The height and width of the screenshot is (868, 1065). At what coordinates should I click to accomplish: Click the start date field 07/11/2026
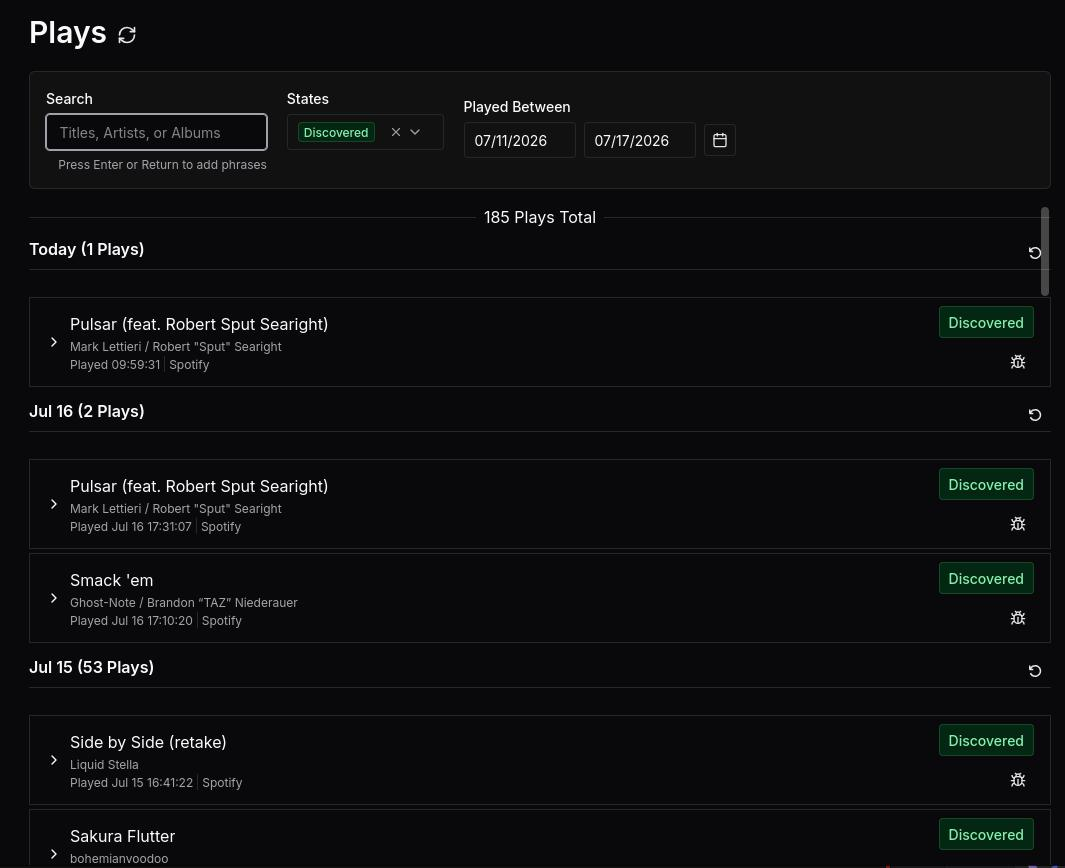[519, 140]
